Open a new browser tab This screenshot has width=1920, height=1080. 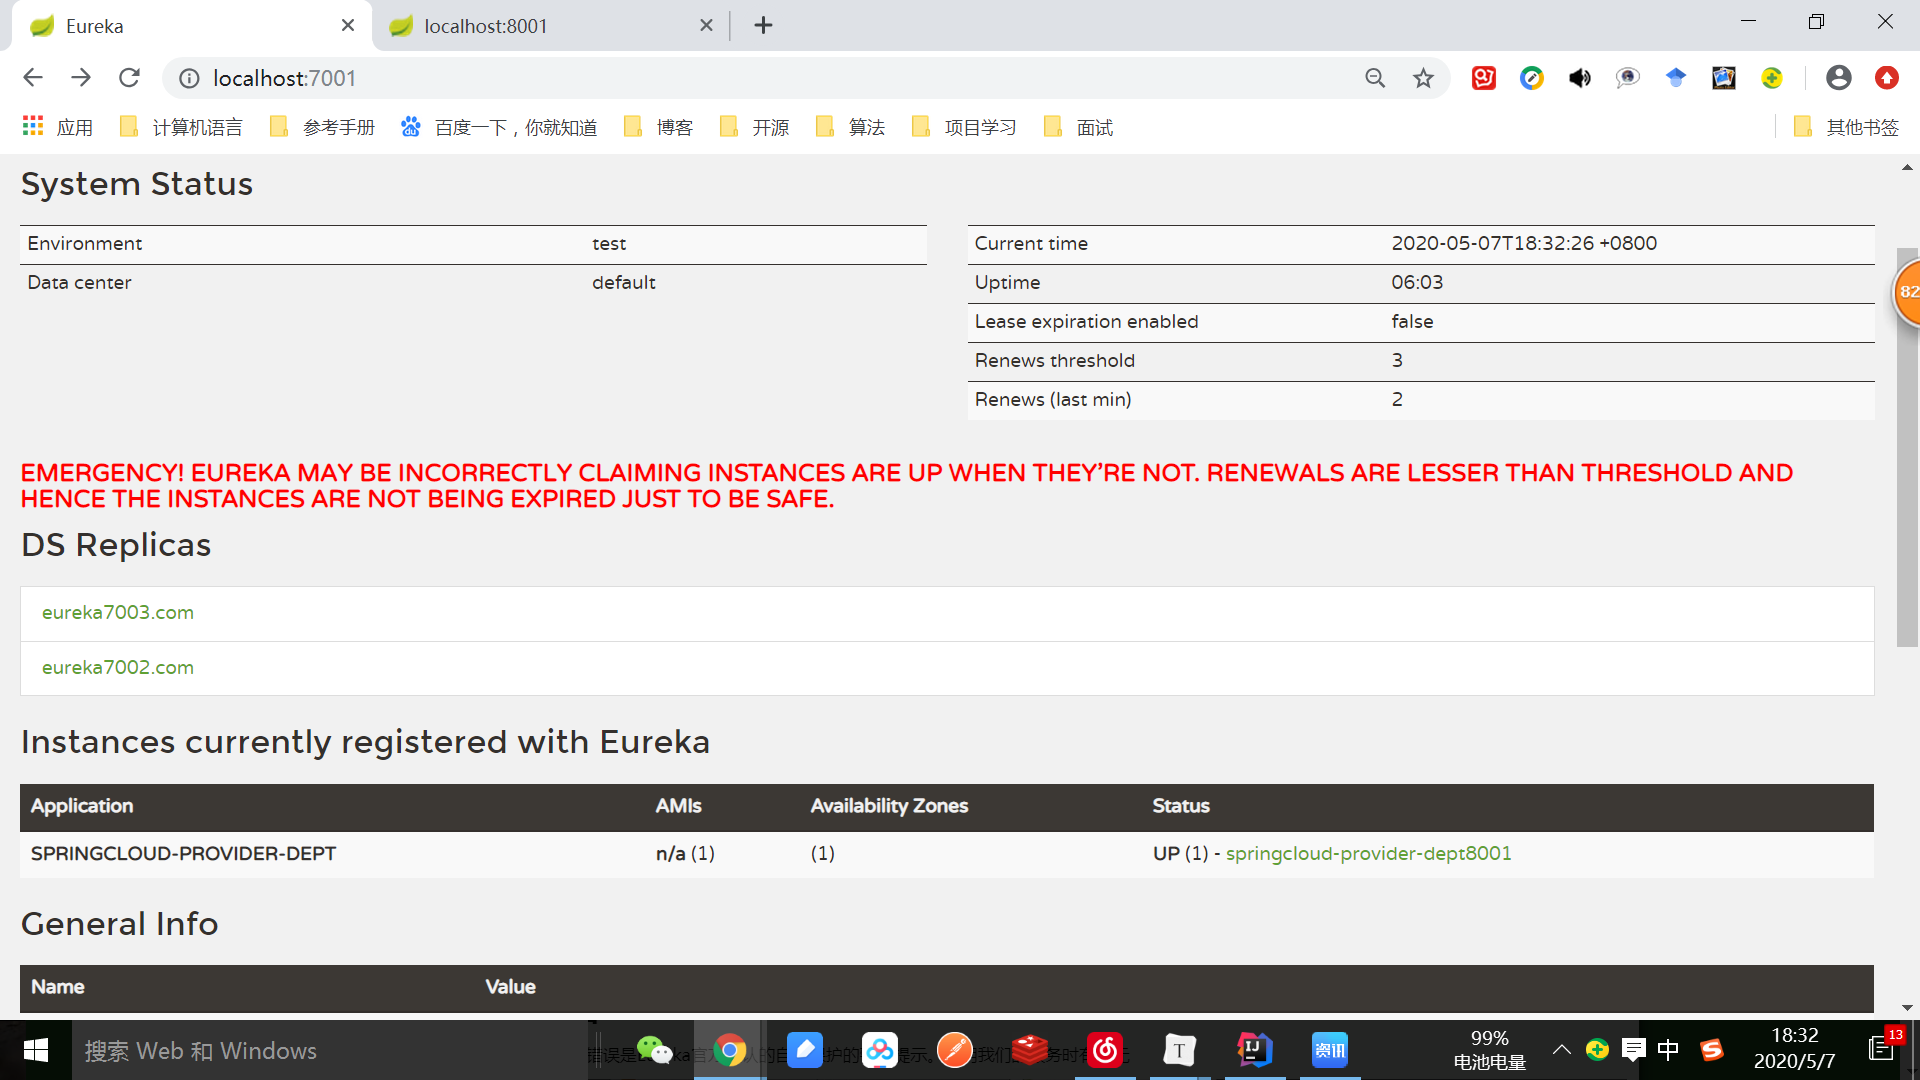[763, 25]
